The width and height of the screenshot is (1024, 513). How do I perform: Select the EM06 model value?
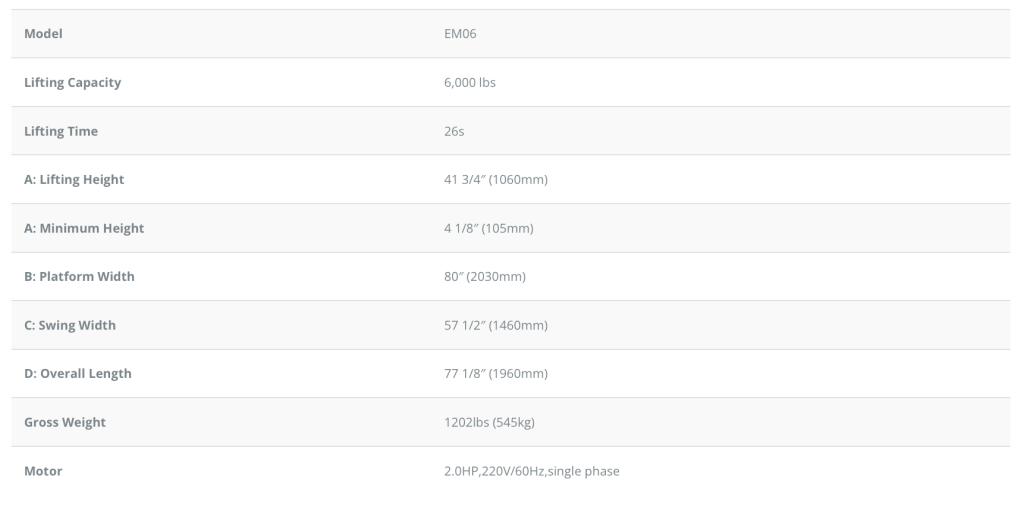click(x=461, y=34)
